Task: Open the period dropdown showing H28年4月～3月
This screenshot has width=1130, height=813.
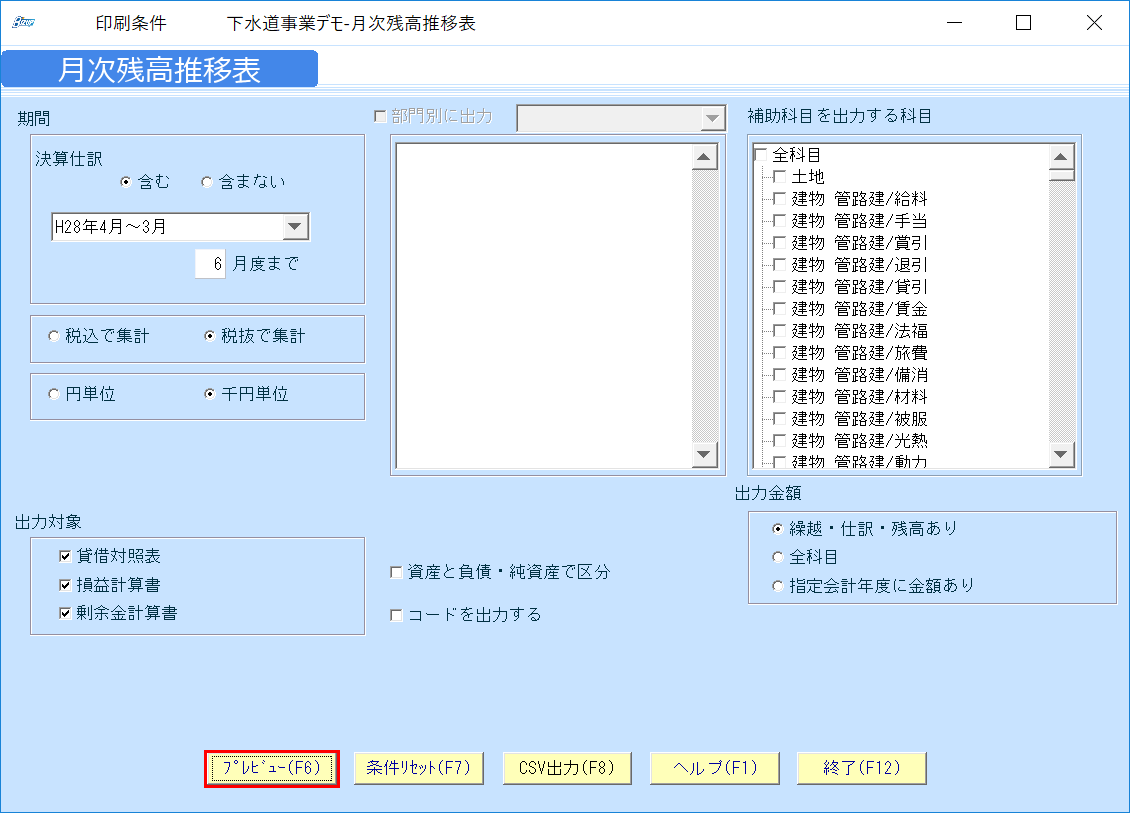Action: coord(296,226)
